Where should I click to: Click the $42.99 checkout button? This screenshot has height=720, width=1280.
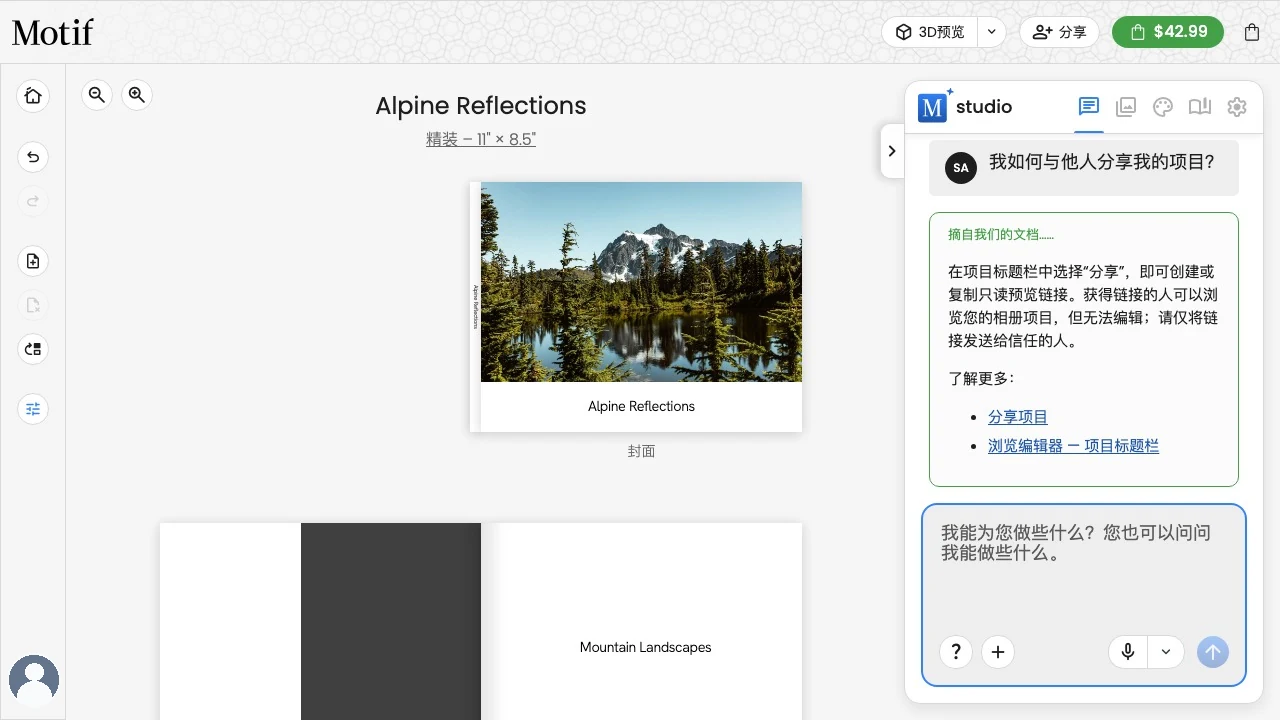(x=1168, y=32)
